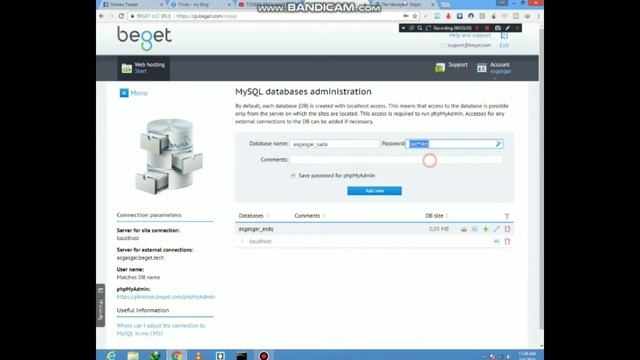Select the asgargar_asdq database row
This screenshot has width=640, height=360.
(x=374, y=229)
